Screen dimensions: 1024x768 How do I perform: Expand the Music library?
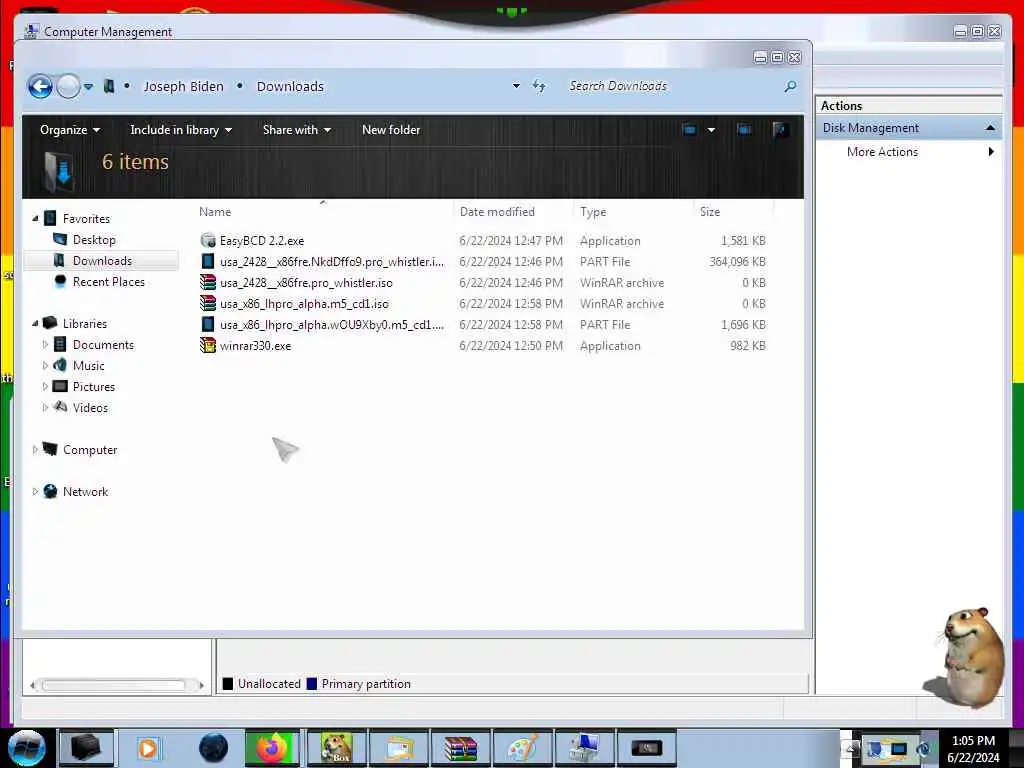(x=45, y=365)
